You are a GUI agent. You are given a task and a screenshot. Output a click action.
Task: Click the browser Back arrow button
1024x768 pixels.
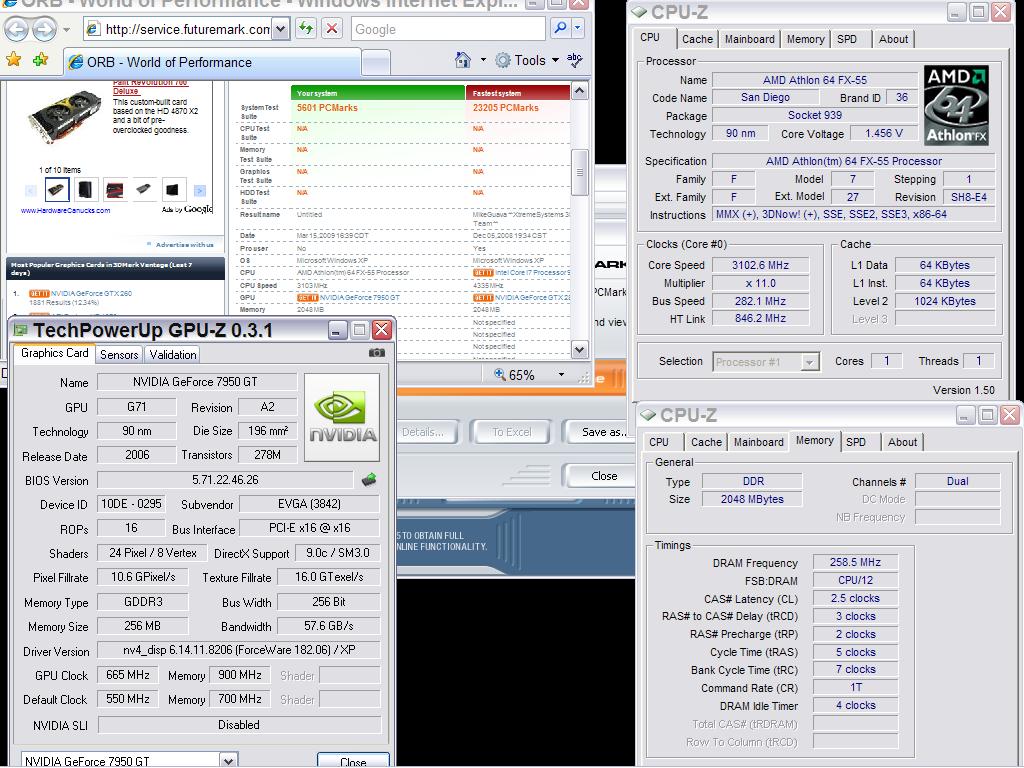(x=17, y=29)
